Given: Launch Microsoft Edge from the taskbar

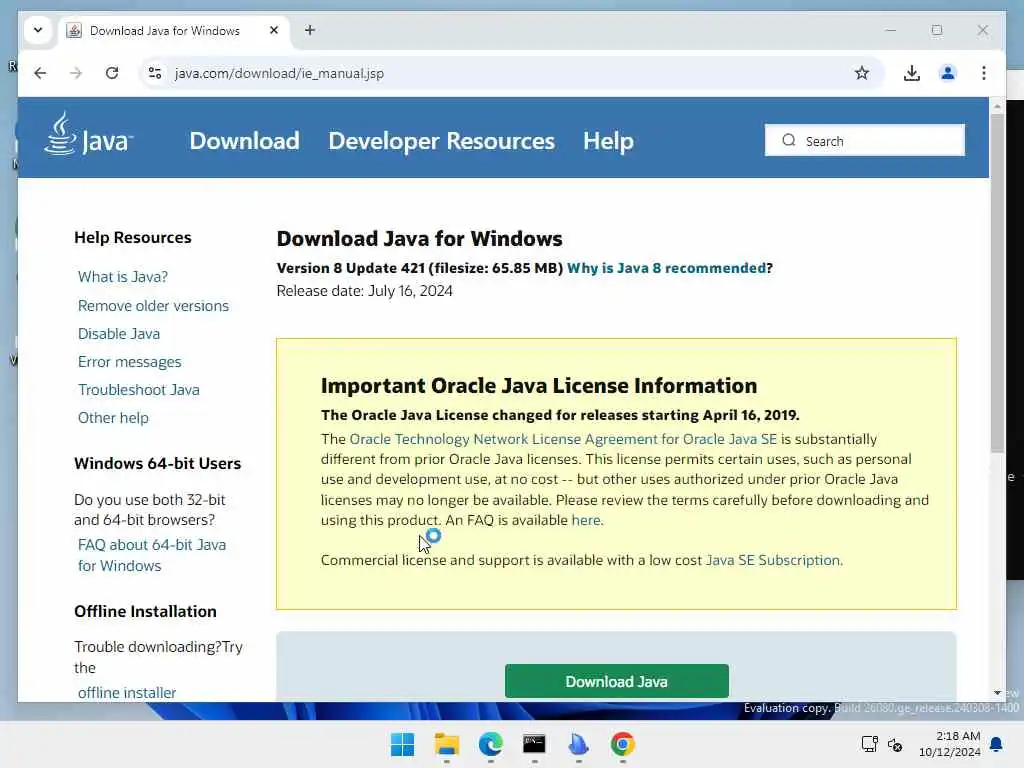Looking at the screenshot, I should coord(490,744).
